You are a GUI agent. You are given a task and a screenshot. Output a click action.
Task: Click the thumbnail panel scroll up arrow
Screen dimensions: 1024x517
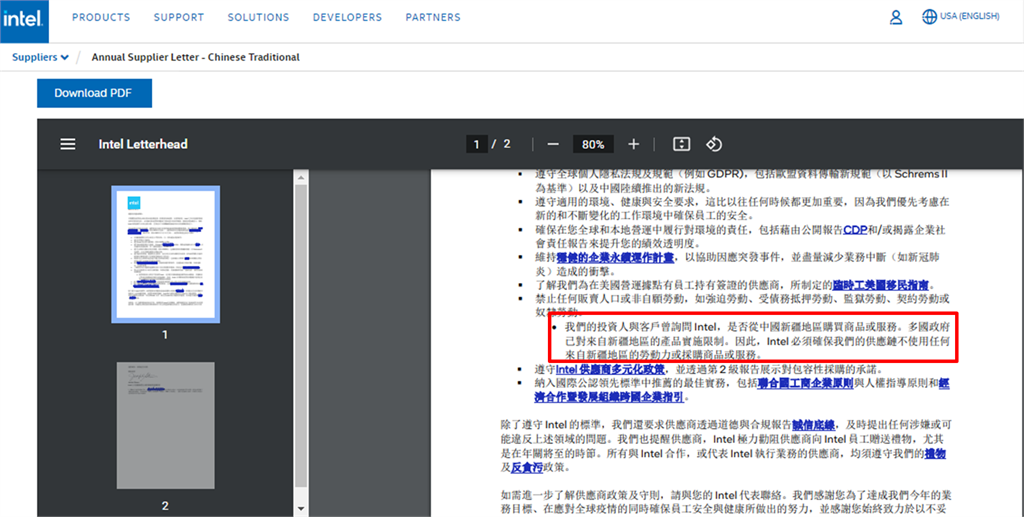tap(301, 177)
